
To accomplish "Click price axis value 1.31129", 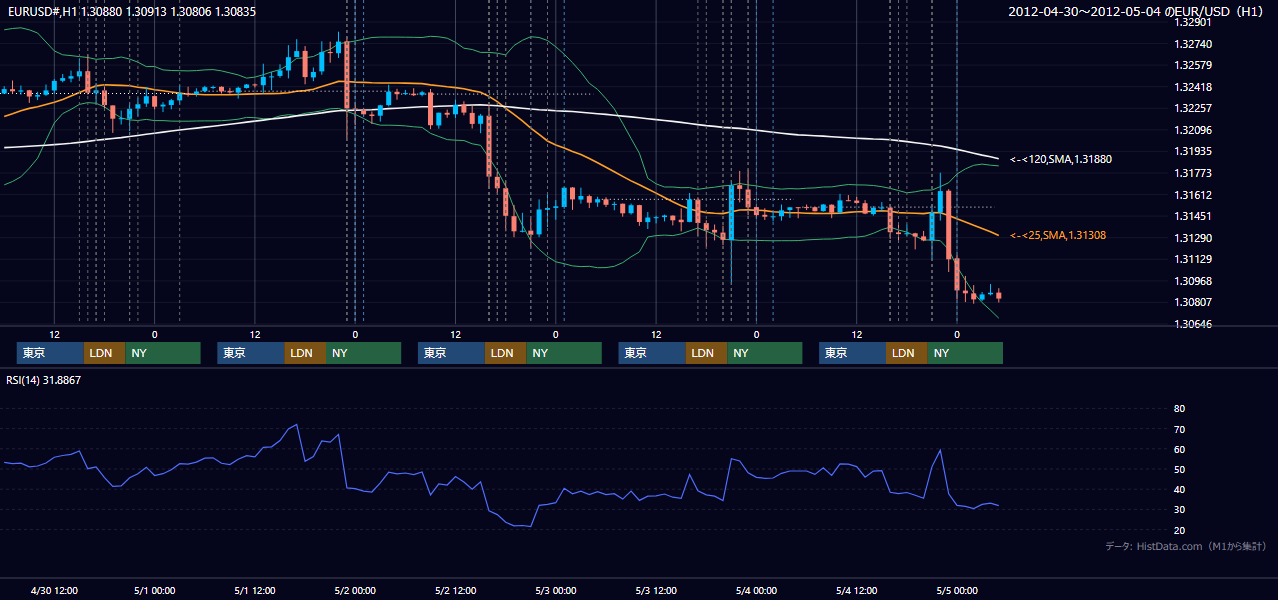I will [x=1192, y=260].
